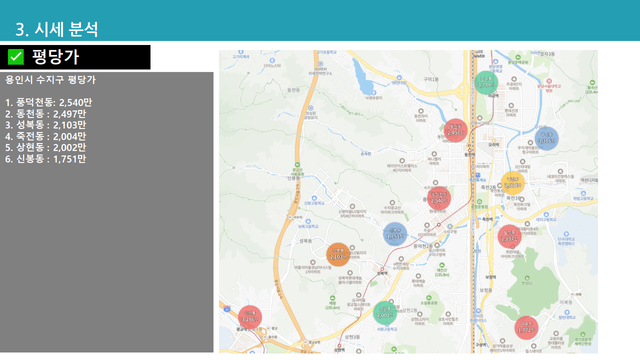Click the orange 2,103만 성복동 map marker

tap(338, 254)
